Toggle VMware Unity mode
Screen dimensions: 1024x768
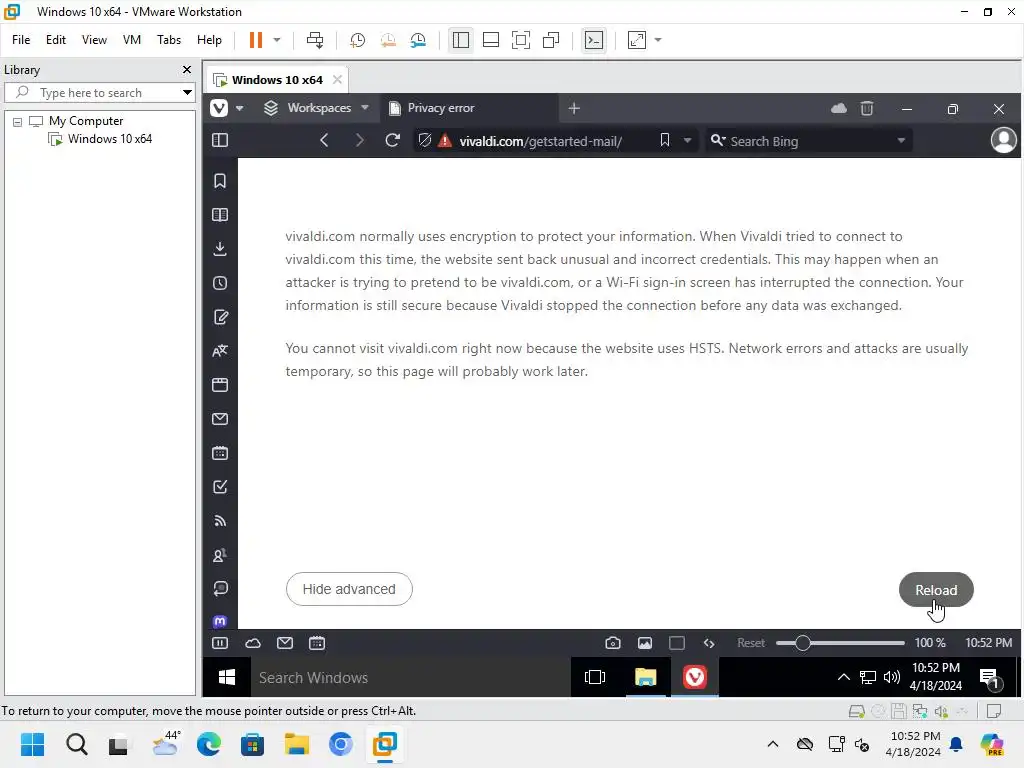pyautogui.click(x=551, y=40)
